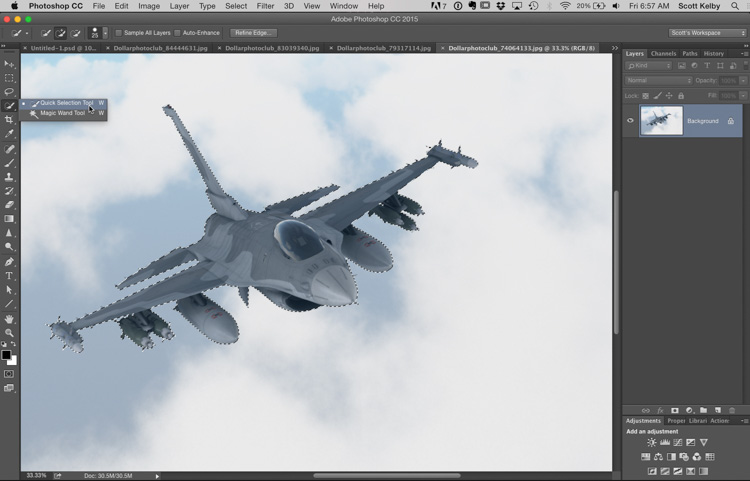Click the Background layer thumbnail
750x481 pixels.
coord(661,121)
